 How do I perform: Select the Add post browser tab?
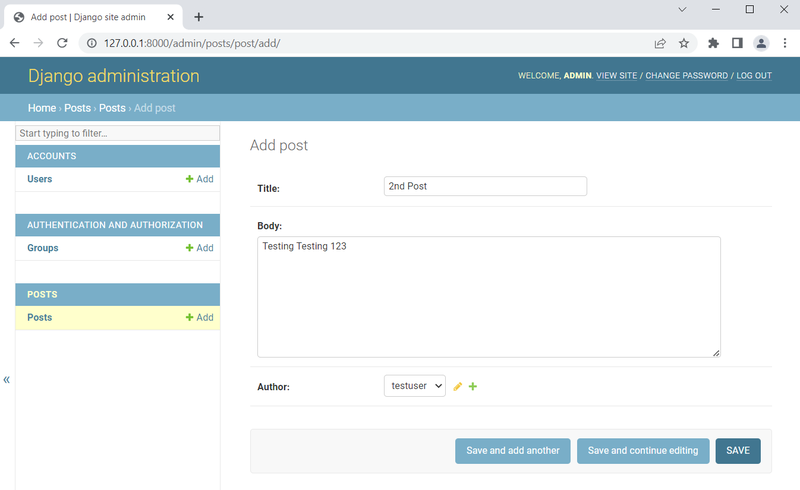[x=93, y=17]
